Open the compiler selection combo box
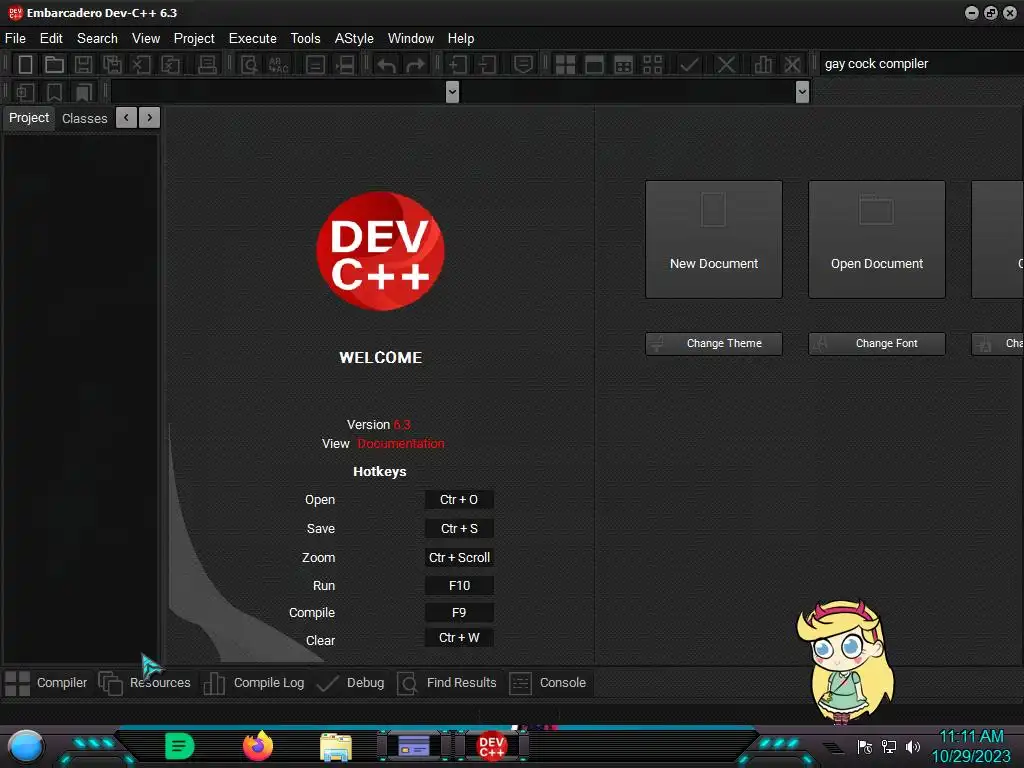This screenshot has height=768, width=1024. tap(921, 64)
